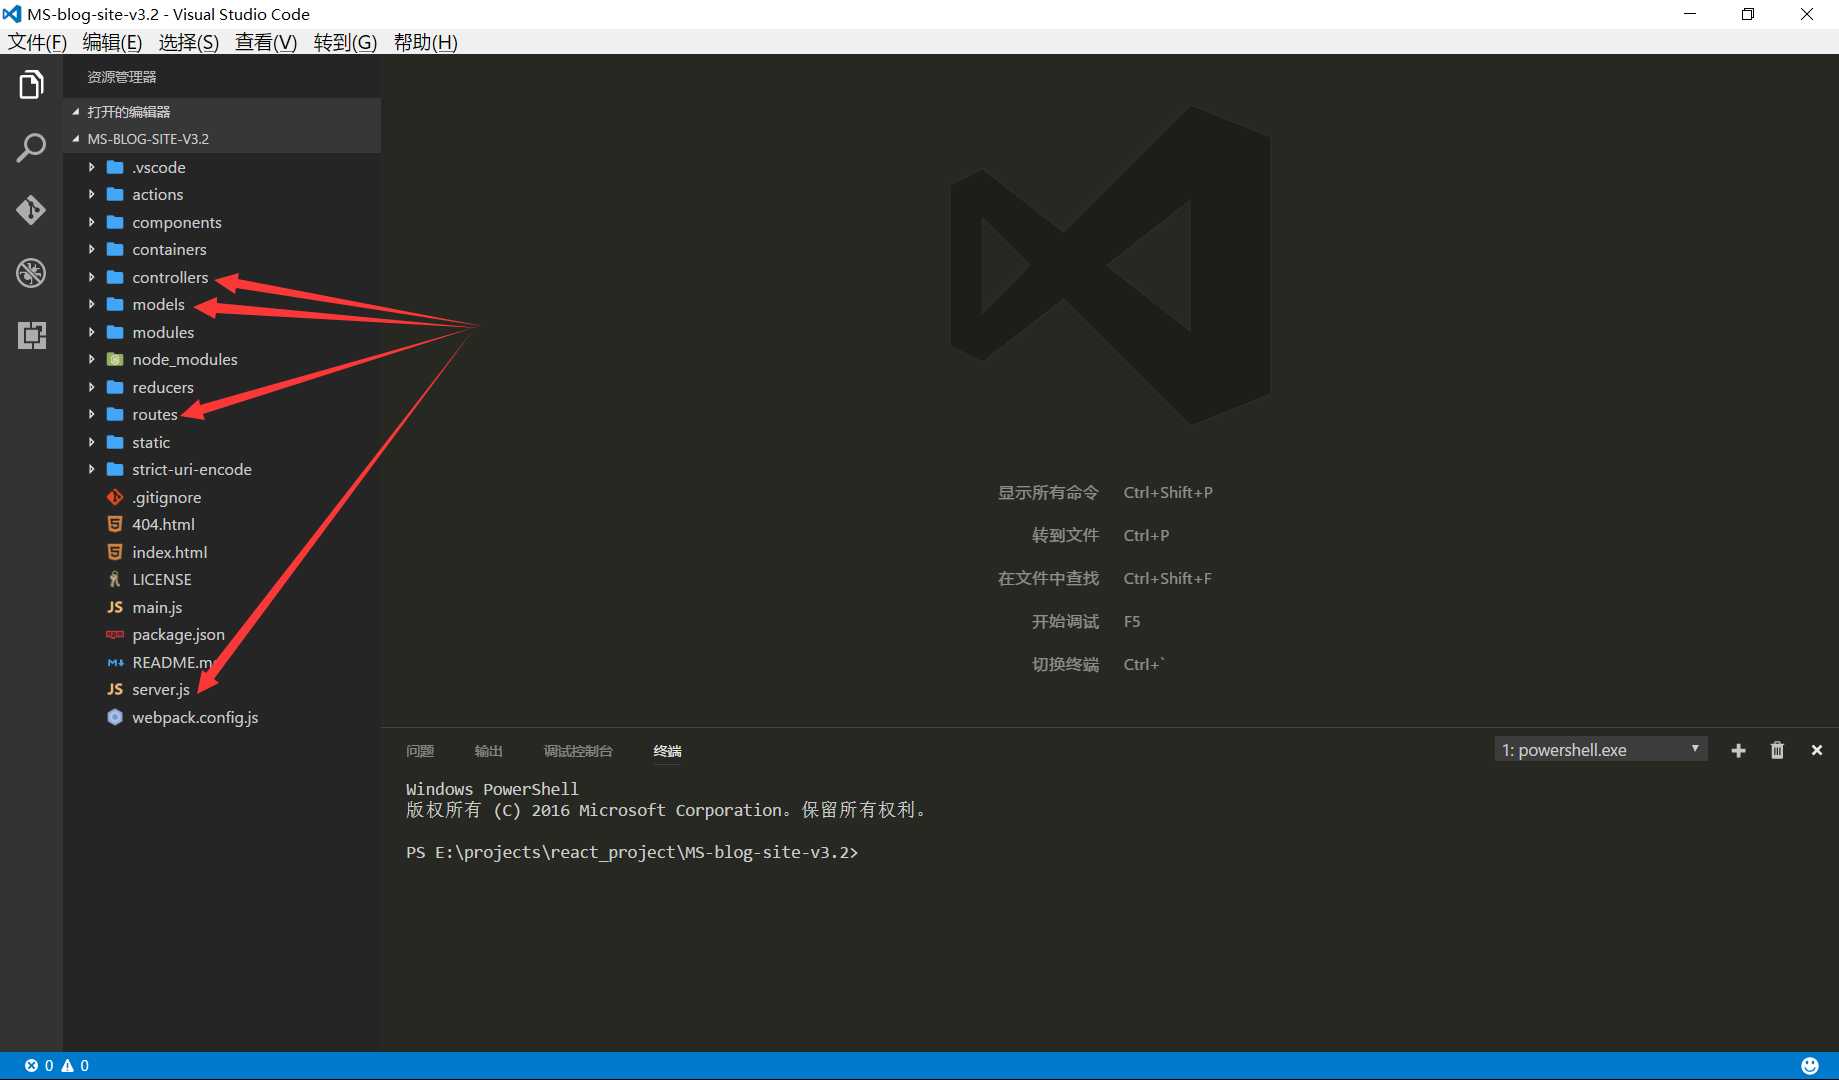
Task: Click the package.json file icon
Action: (x=115, y=634)
